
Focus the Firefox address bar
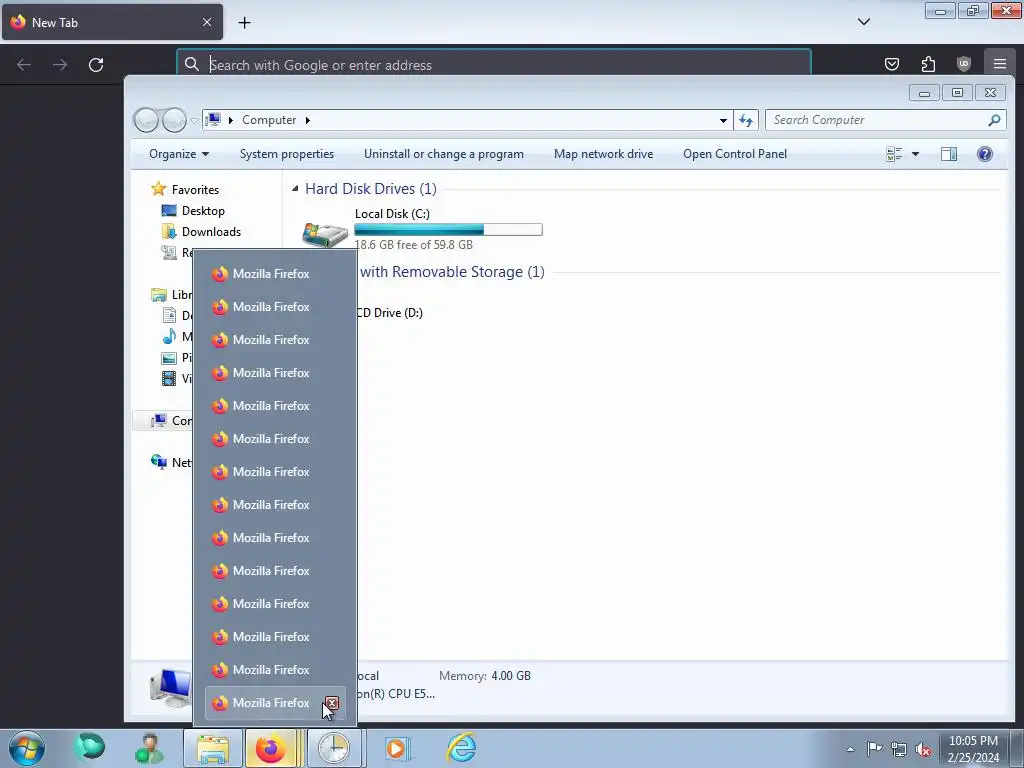pyautogui.click(x=494, y=65)
